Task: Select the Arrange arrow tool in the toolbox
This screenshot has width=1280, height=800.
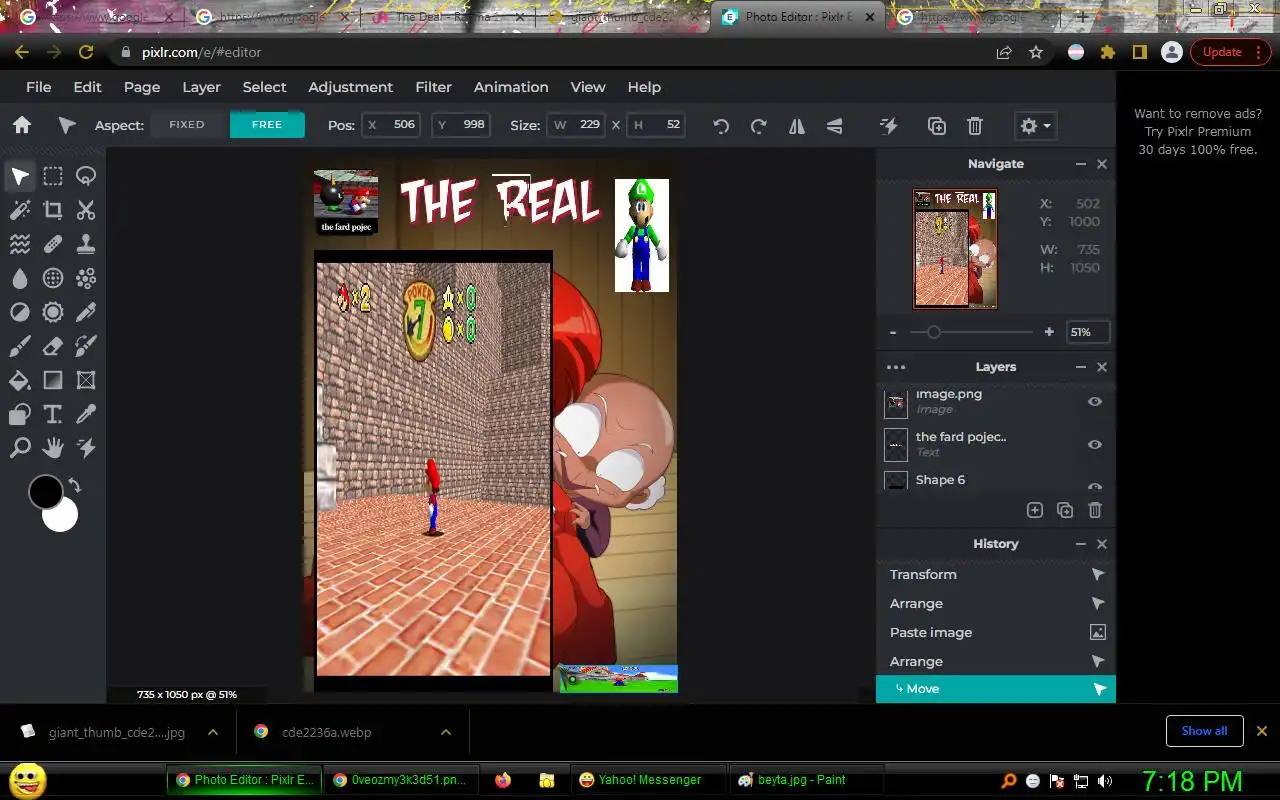Action: 20,177
